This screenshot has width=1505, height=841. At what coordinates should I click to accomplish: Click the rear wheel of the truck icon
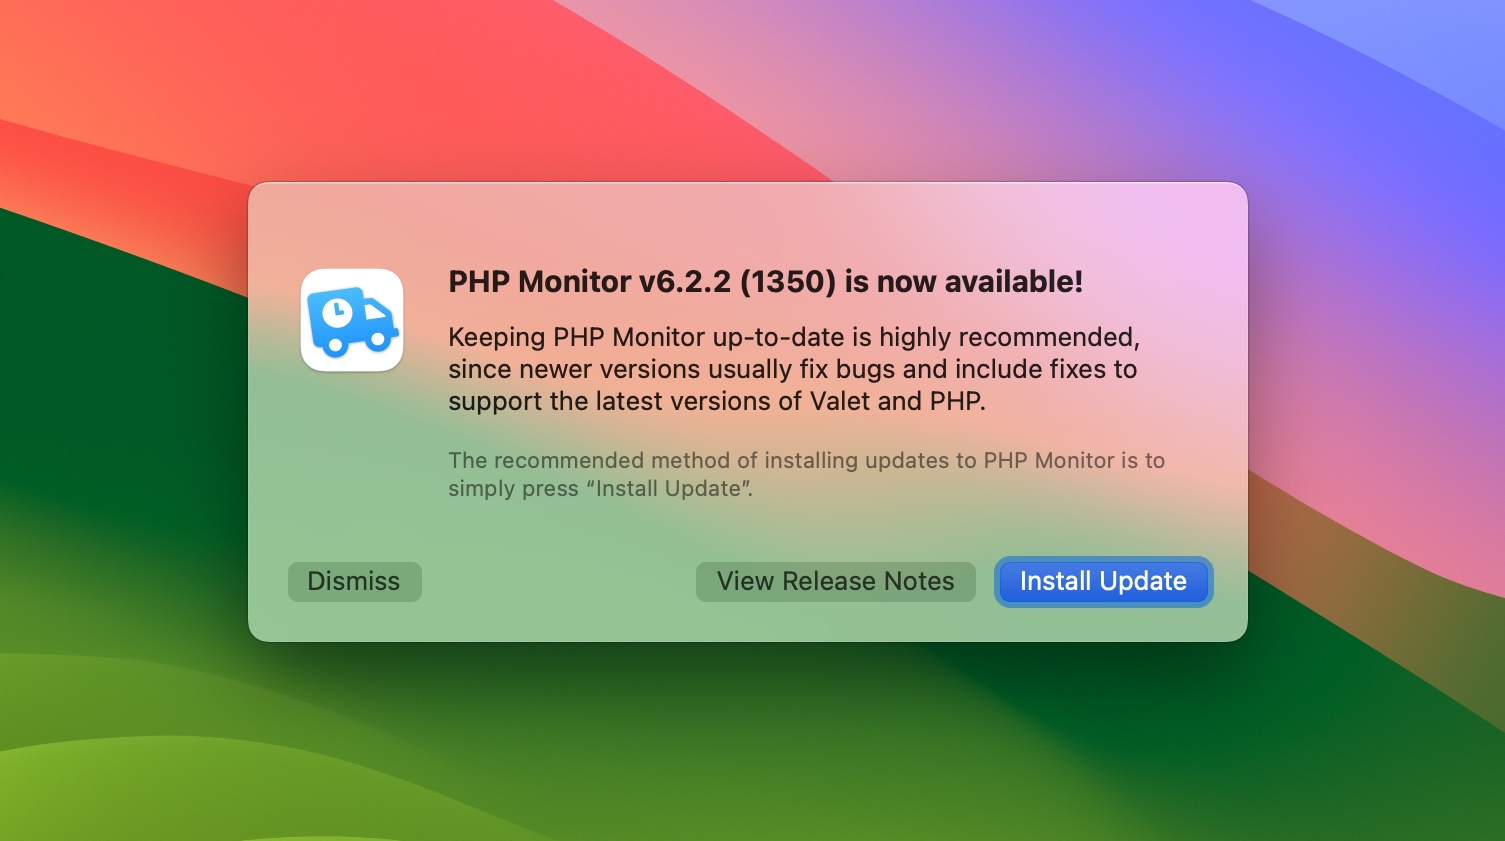pos(334,346)
